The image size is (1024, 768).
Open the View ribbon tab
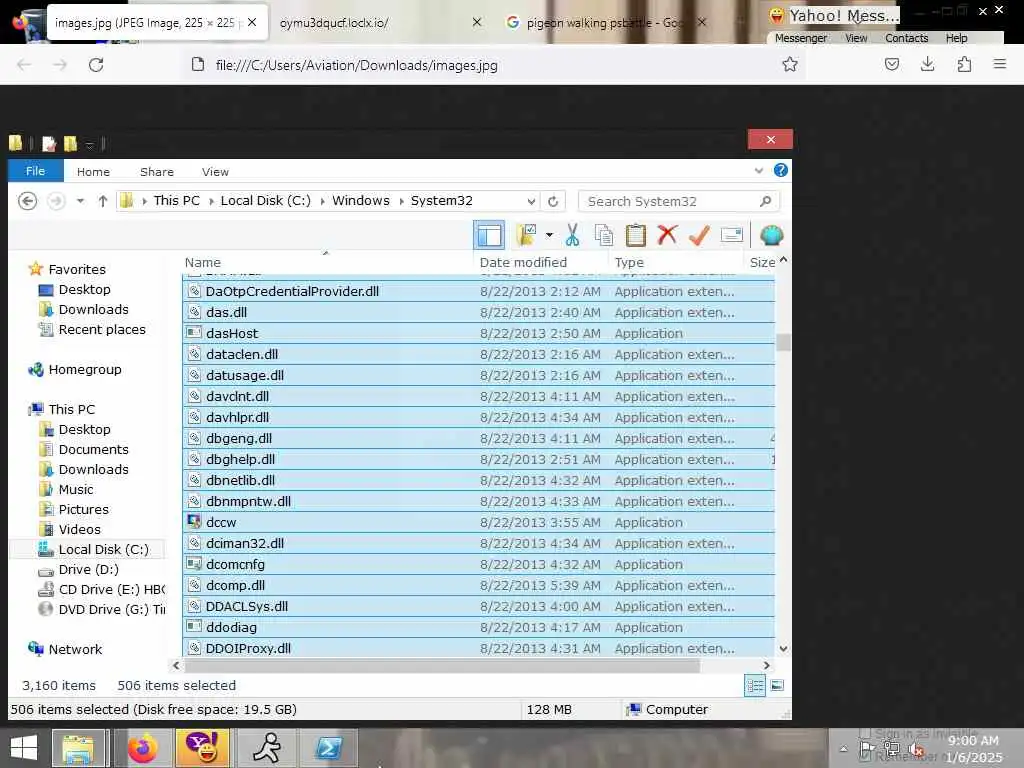215,172
